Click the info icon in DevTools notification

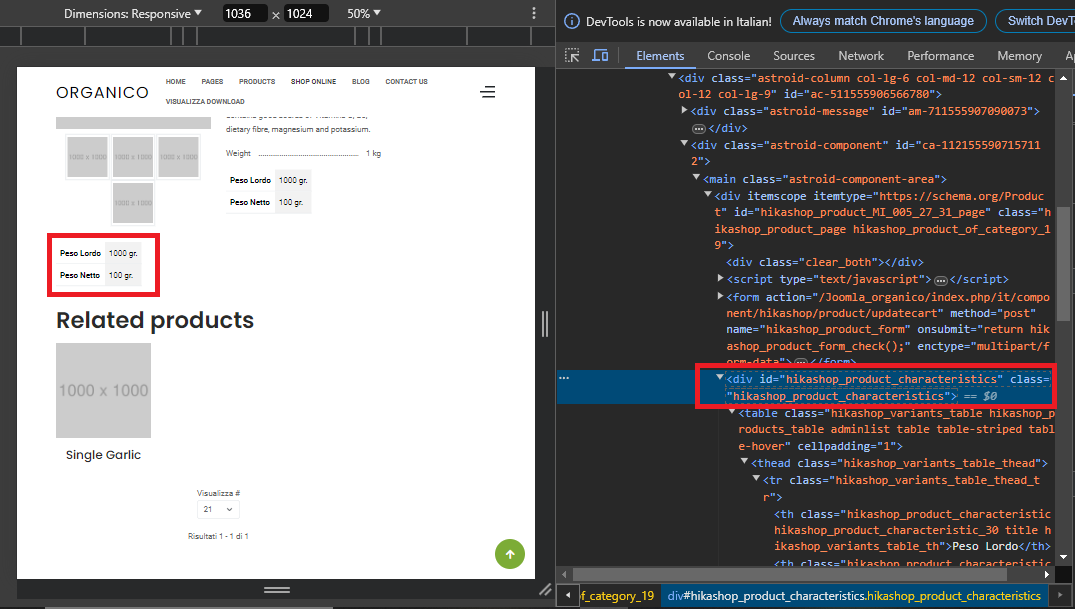[x=571, y=21]
